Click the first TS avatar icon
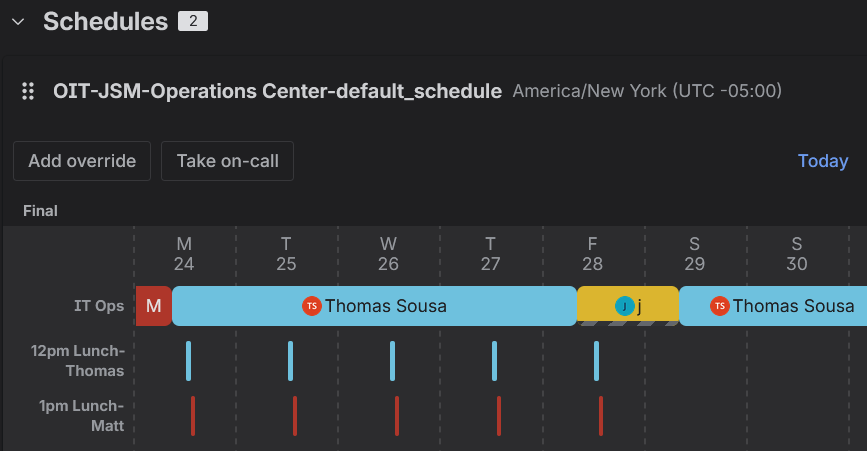Image resolution: width=867 pixels, height=451 pixels. 311,306
